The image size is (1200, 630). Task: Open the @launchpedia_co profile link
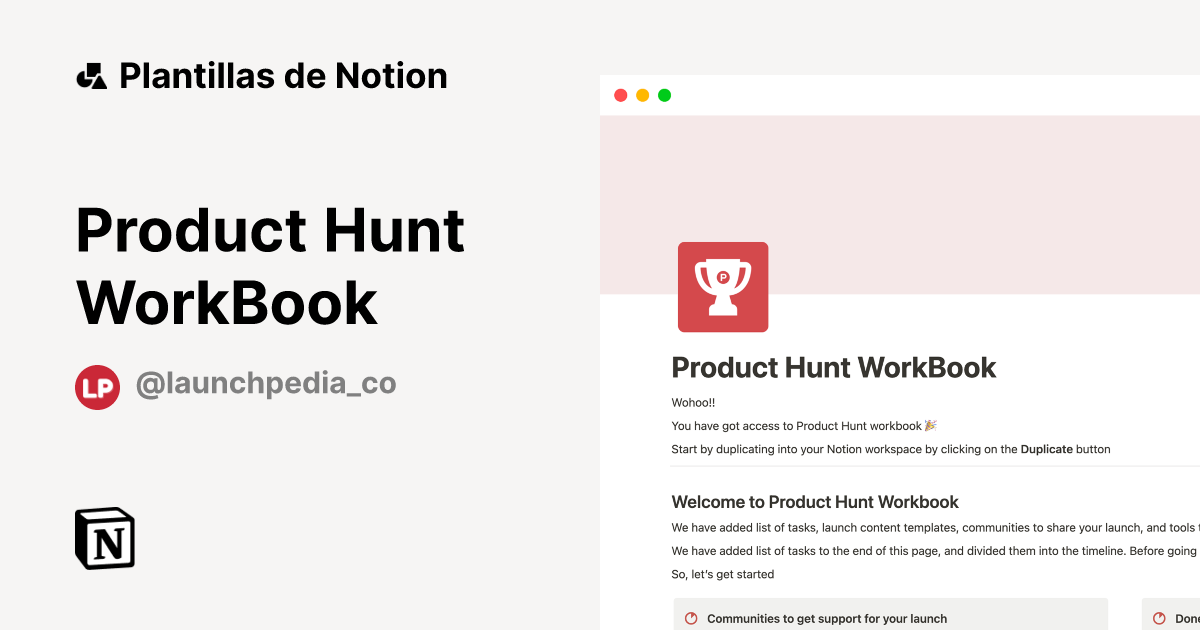pyautogui.click(x=266, y=384)
